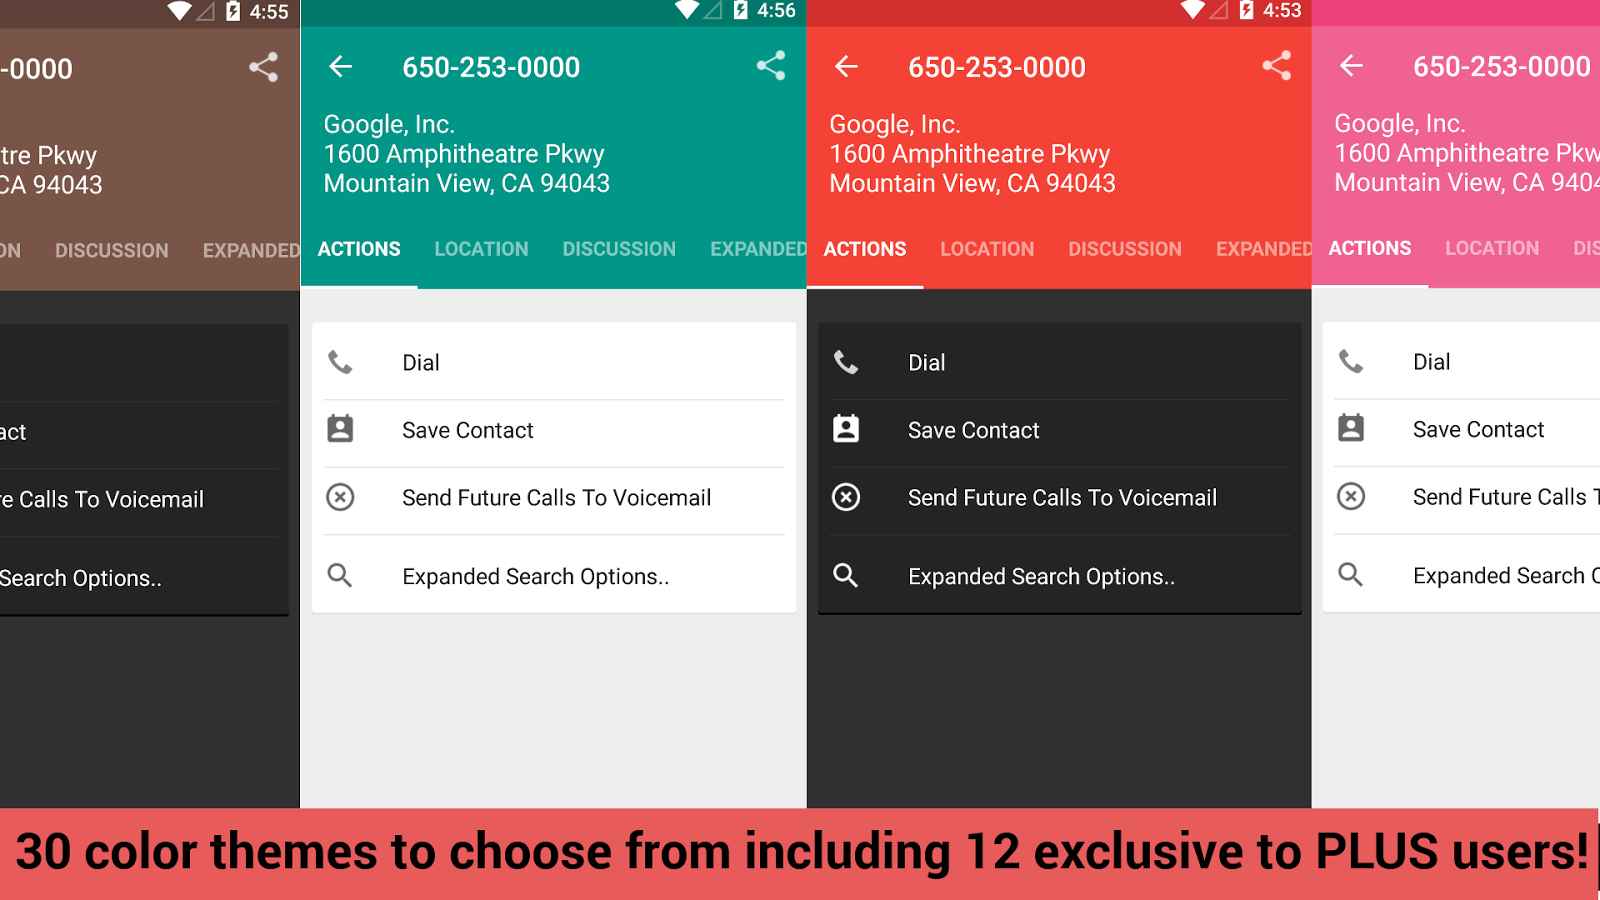1600x900 pixels.
Task: Tap the share icon in teal header
Action: (770, 66)
